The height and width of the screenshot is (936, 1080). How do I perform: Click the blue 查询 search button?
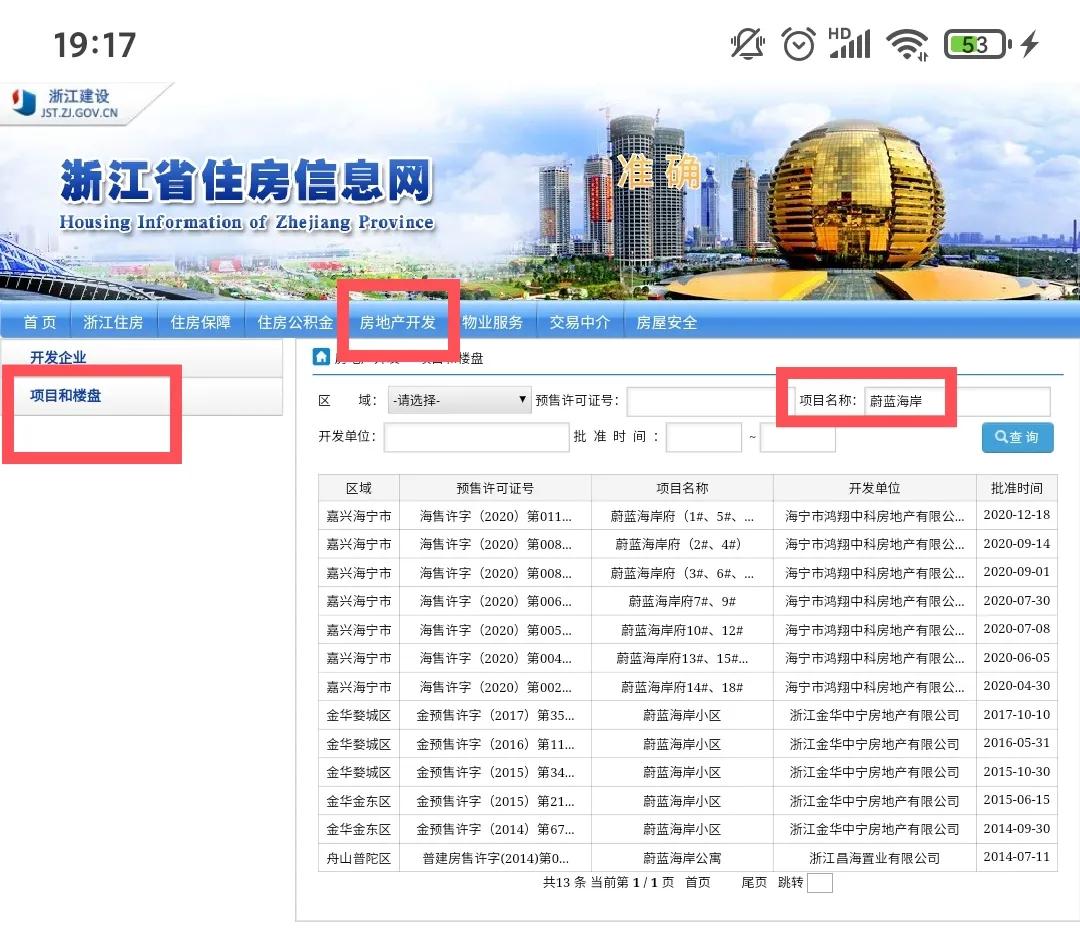(1017, 437)
